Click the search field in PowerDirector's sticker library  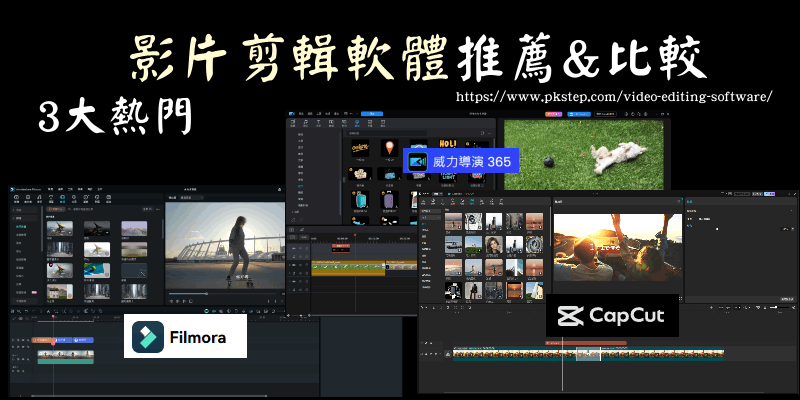(x=387, y=133)
